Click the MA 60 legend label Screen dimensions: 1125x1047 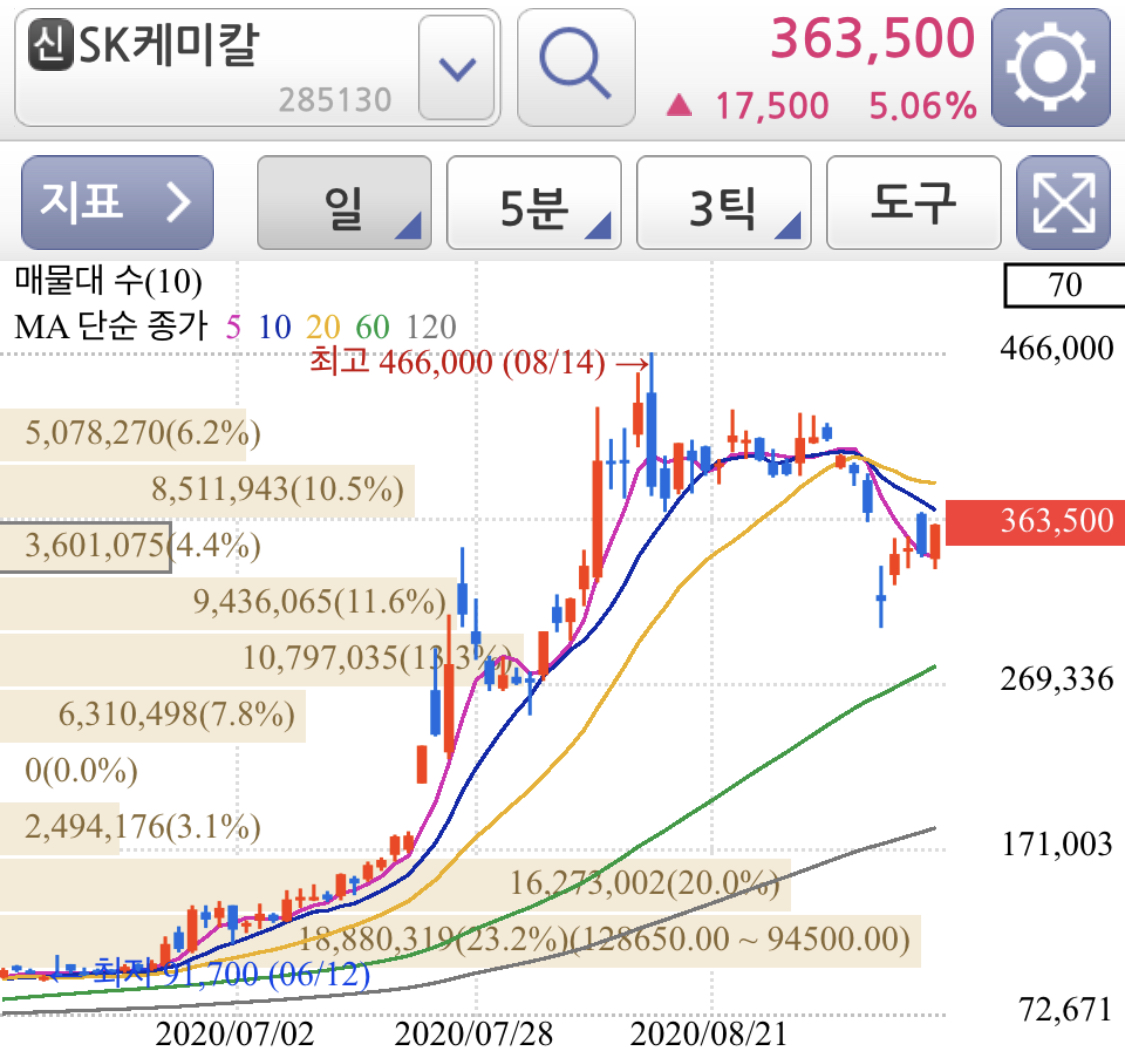[x=372, y=328]
